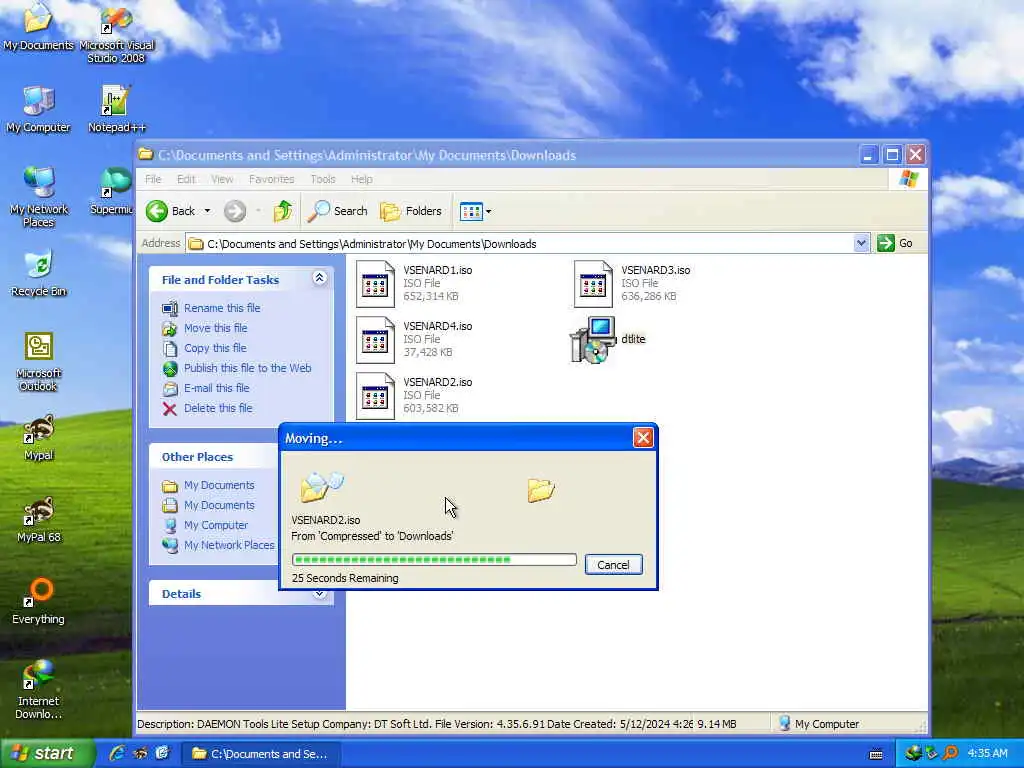1024x768 pixels.
Task: Launch Internet Download Manager shortcut
Action: coord(38,689)
